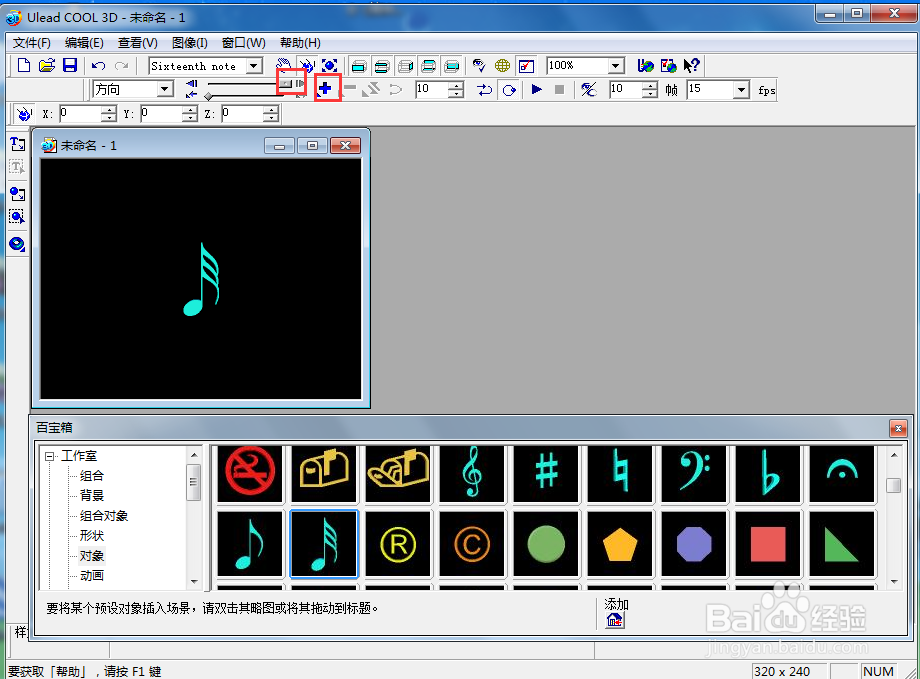Open file using the folder icon
The height and width of the screenshot is (679, 920).
tap(46, 65)
